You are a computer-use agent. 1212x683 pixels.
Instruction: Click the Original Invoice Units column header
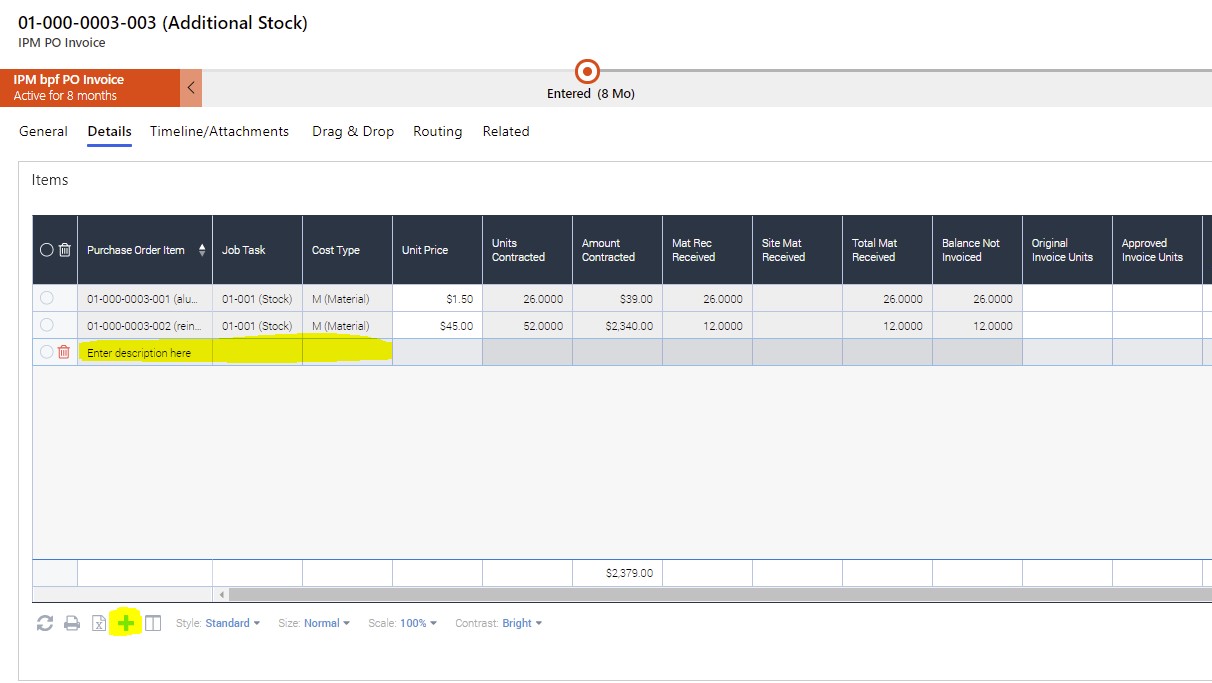pos(1067,250)
